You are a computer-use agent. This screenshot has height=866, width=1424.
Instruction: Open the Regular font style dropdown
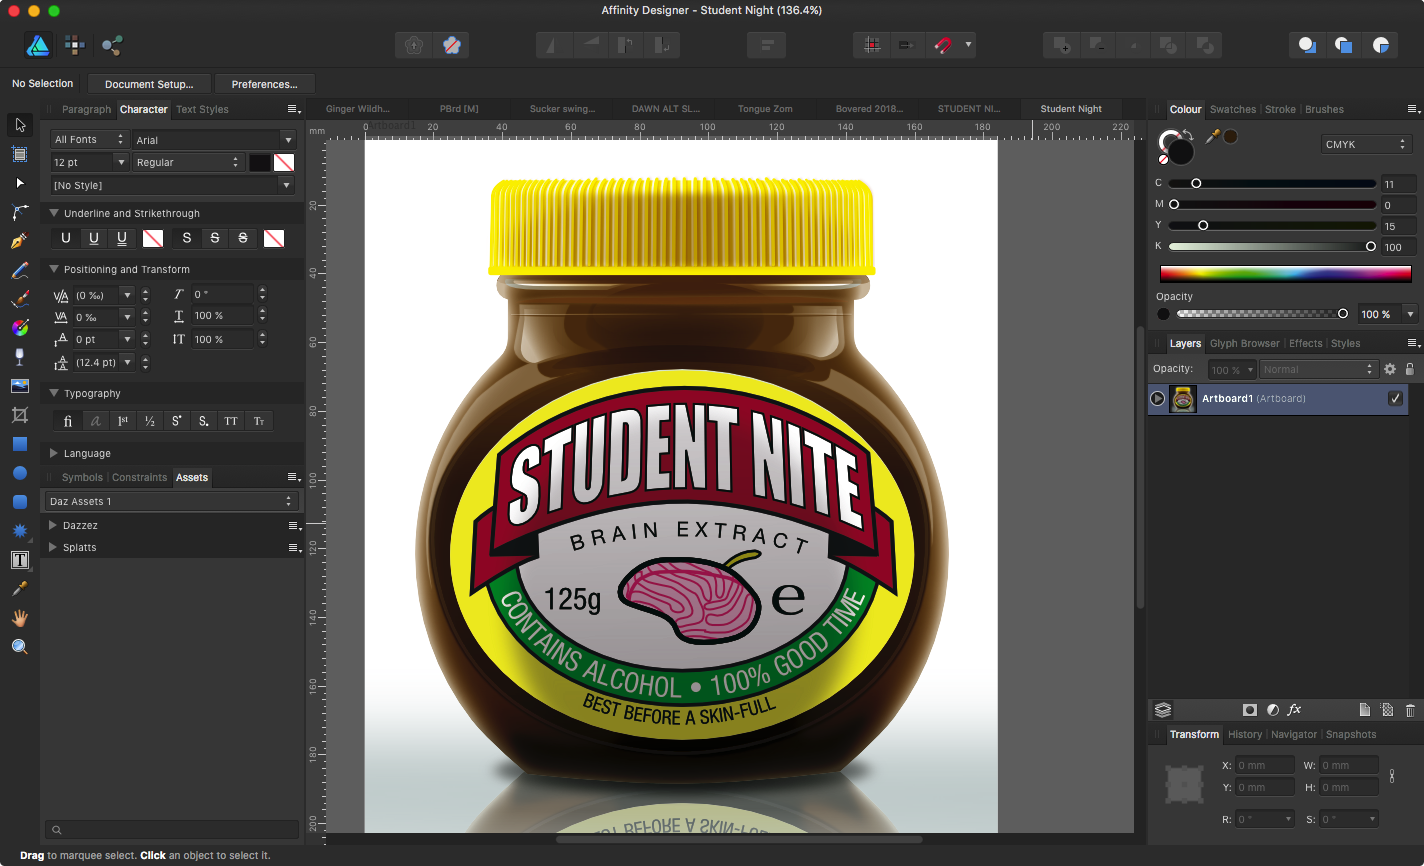click(189, 162)
